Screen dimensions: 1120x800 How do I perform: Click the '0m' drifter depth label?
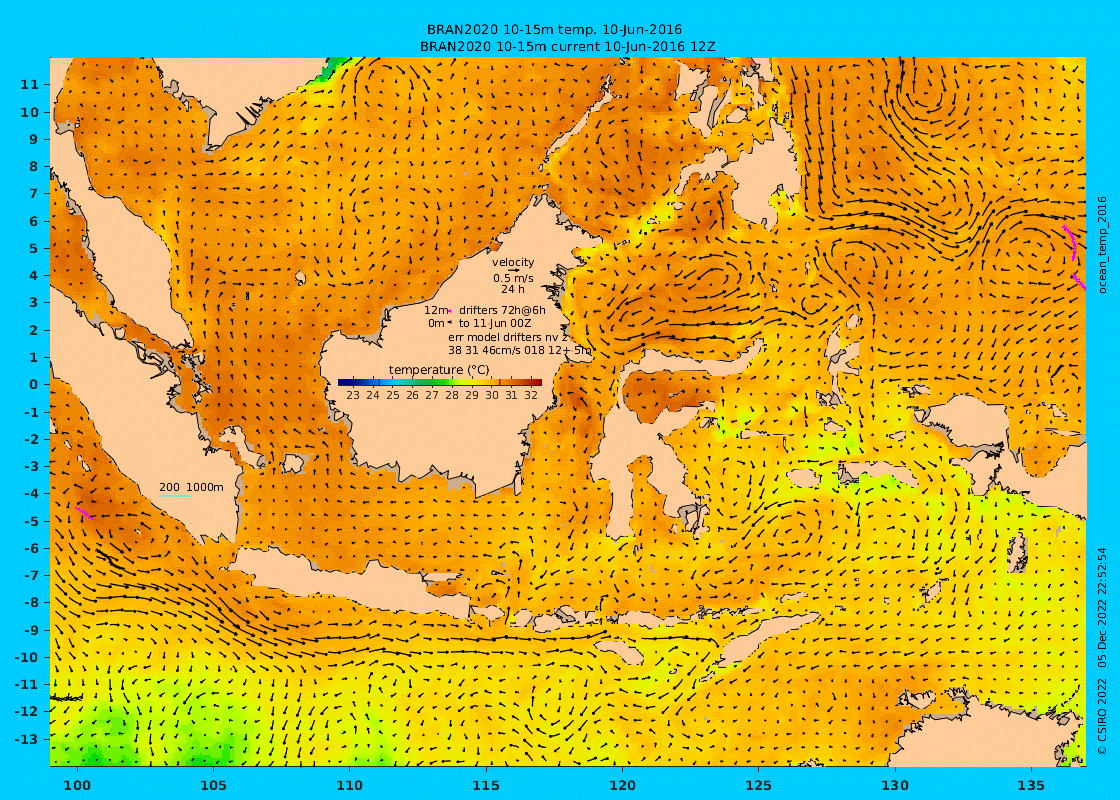point(436,324)
